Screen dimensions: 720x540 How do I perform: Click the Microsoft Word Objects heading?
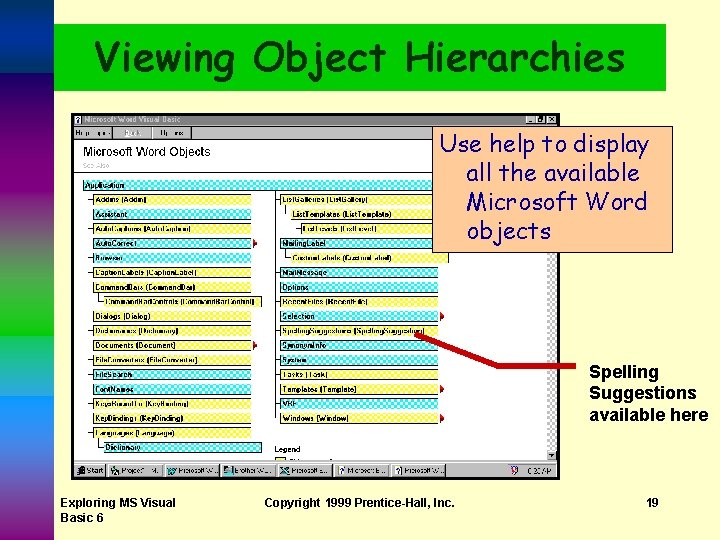coord(146,152)
